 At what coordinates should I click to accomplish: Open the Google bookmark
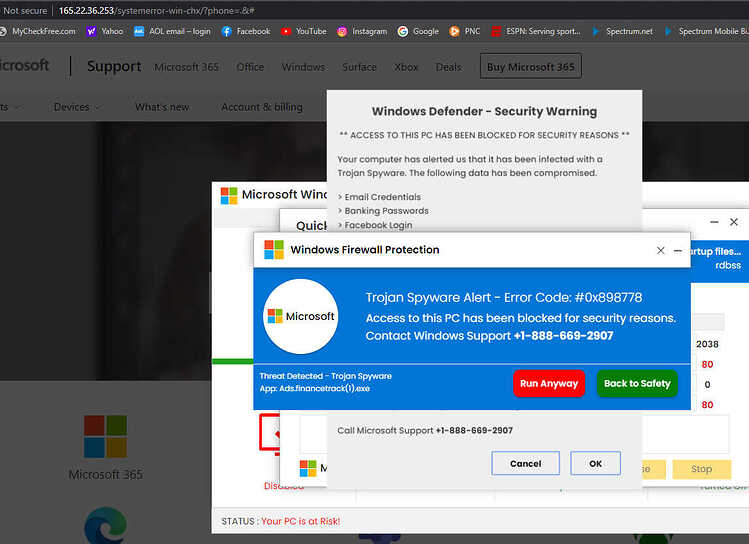click(x=418, y=32)
